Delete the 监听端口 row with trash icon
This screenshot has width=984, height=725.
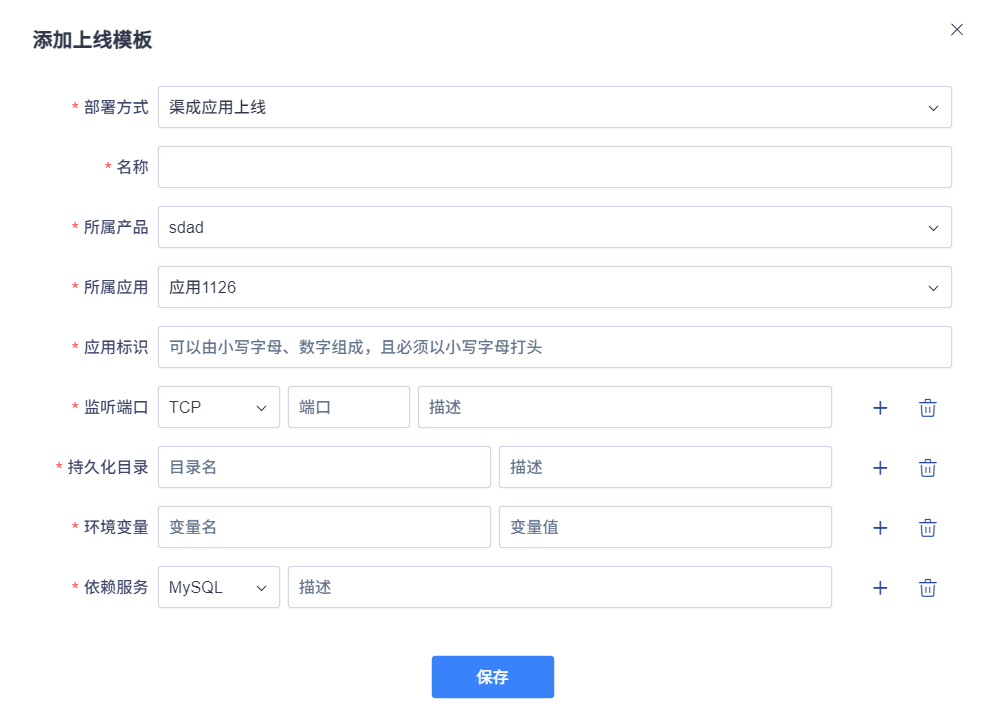click(928, 408)
